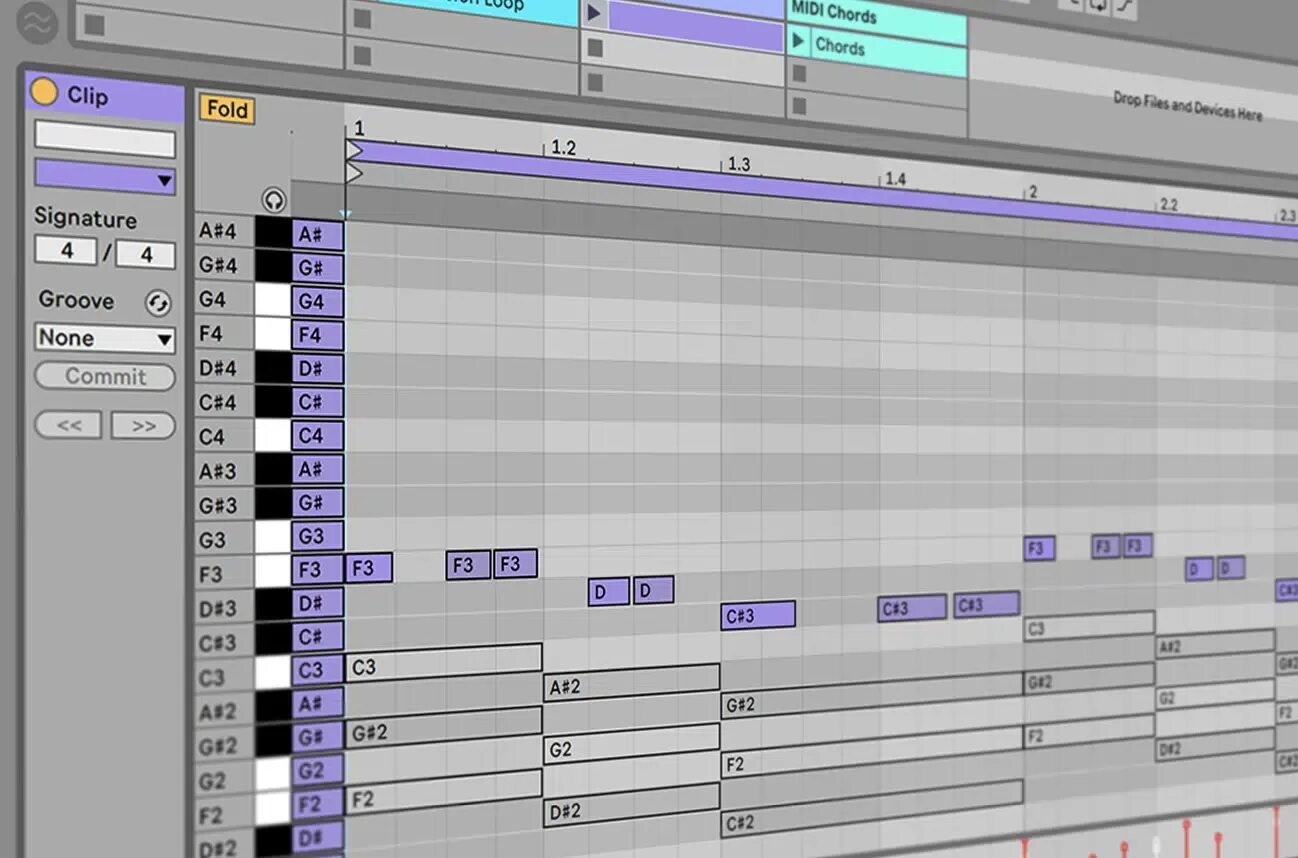Toggle the yellow Clip activator circle
The image size is (1298, 858).
pyautogui.click(x=44, y=92)
